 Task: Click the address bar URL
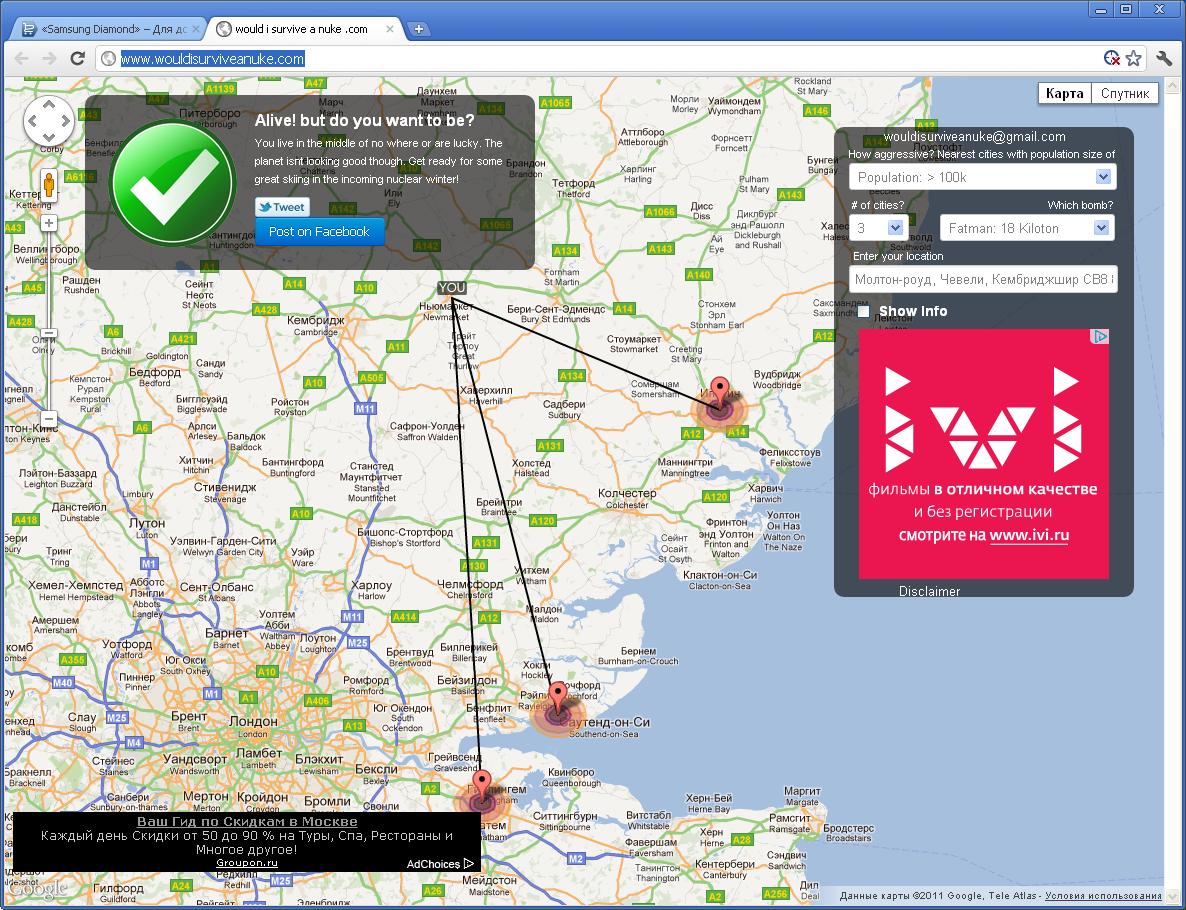213,58
